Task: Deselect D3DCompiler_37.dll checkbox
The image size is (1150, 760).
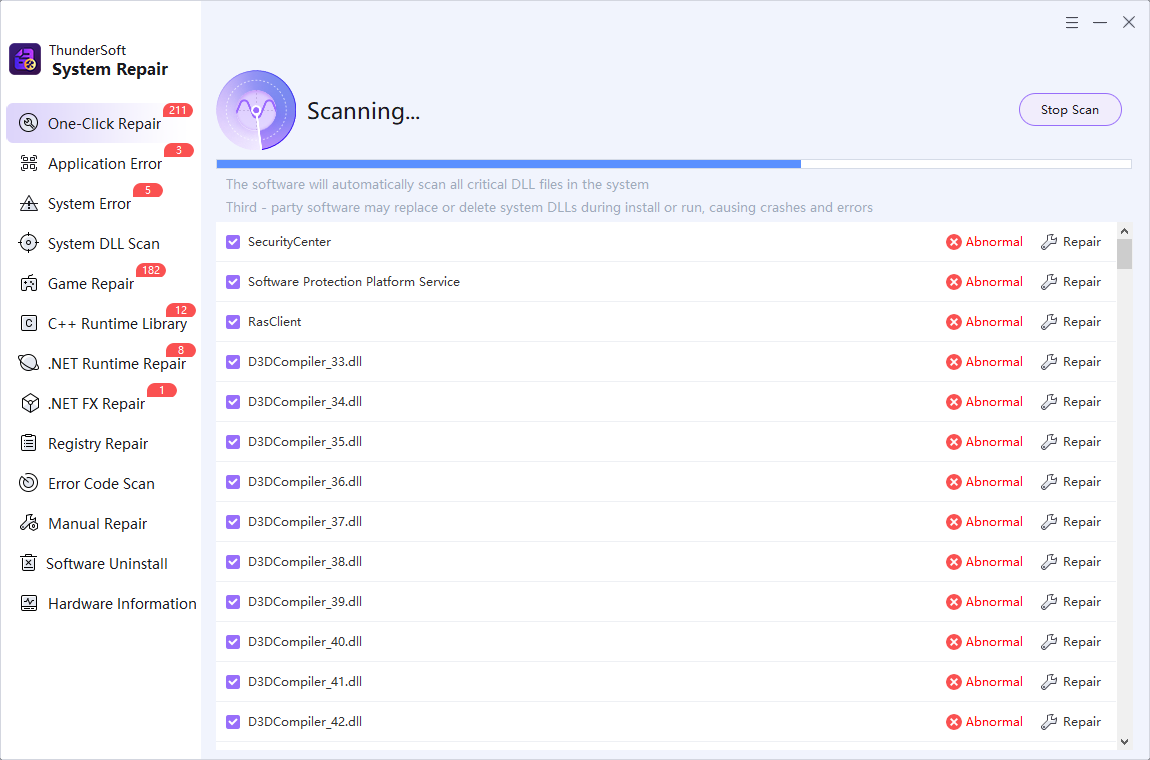Action: (233, 522)
